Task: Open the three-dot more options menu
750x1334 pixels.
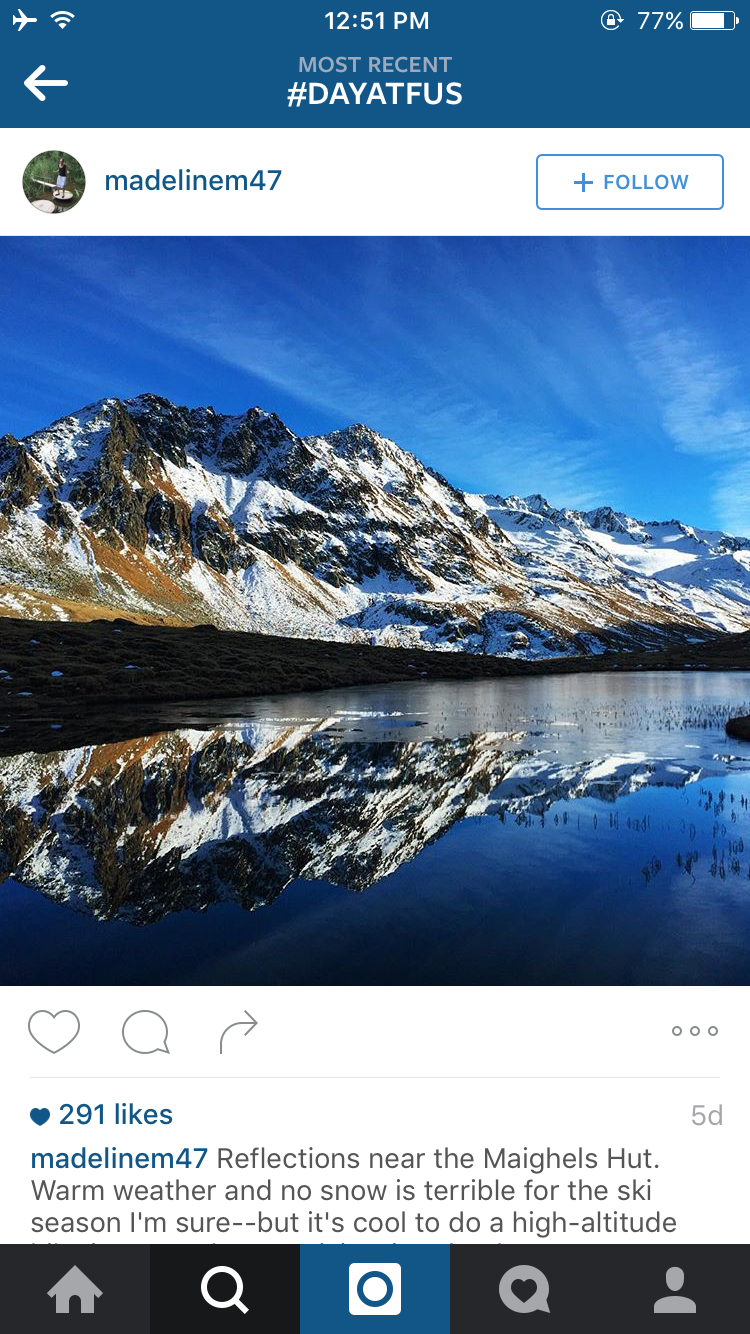Action: coord(695,1031)
